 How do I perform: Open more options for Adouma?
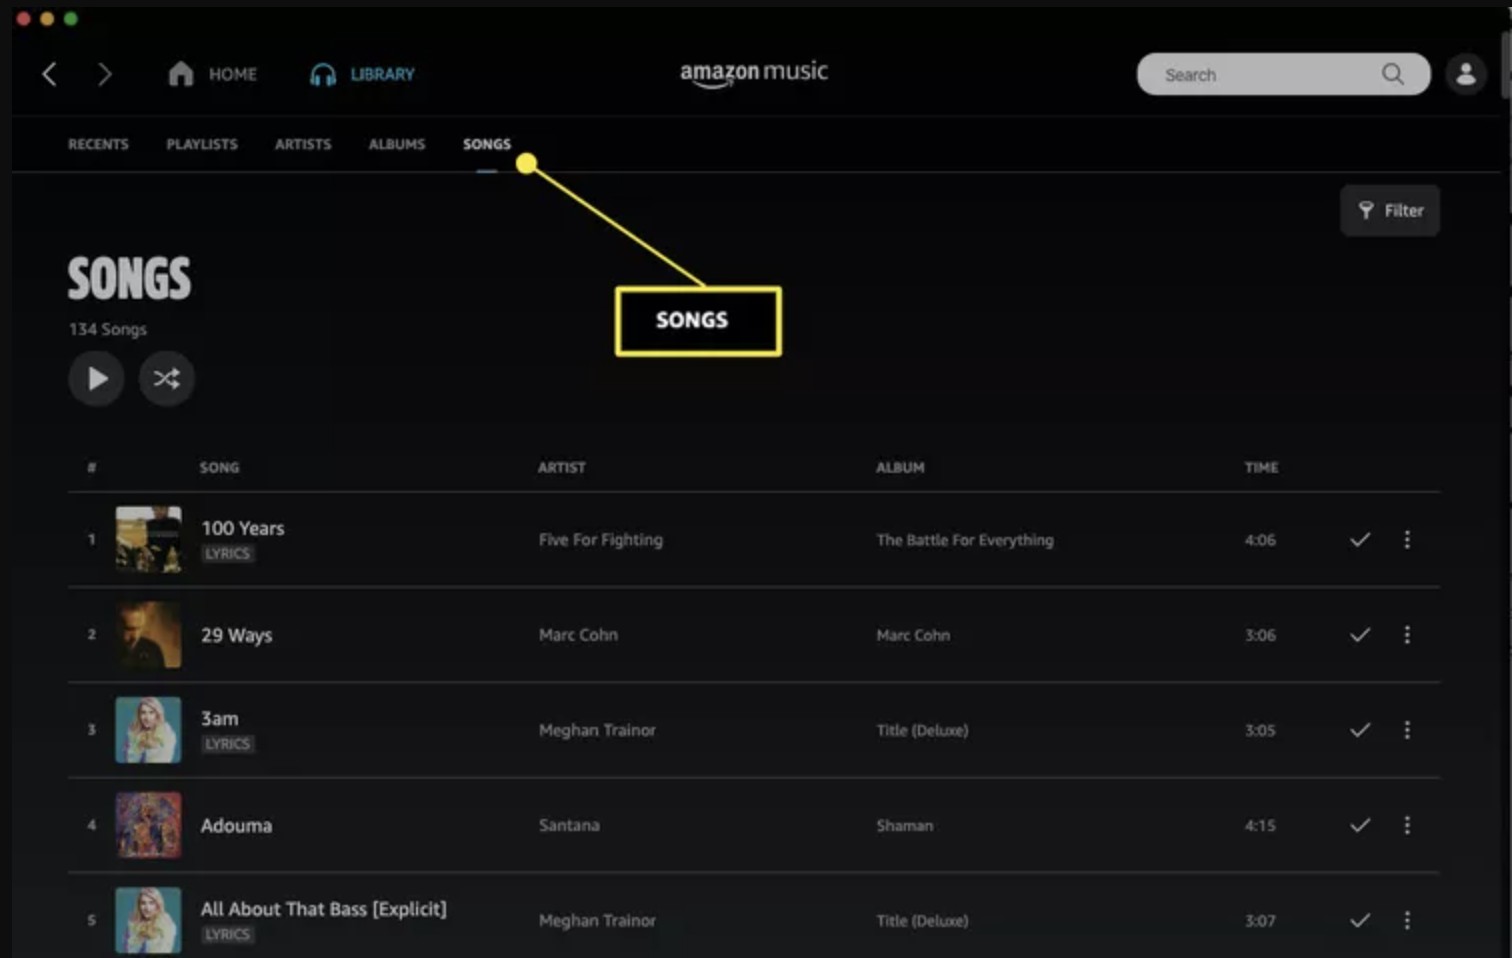[x=1407, y=825]
